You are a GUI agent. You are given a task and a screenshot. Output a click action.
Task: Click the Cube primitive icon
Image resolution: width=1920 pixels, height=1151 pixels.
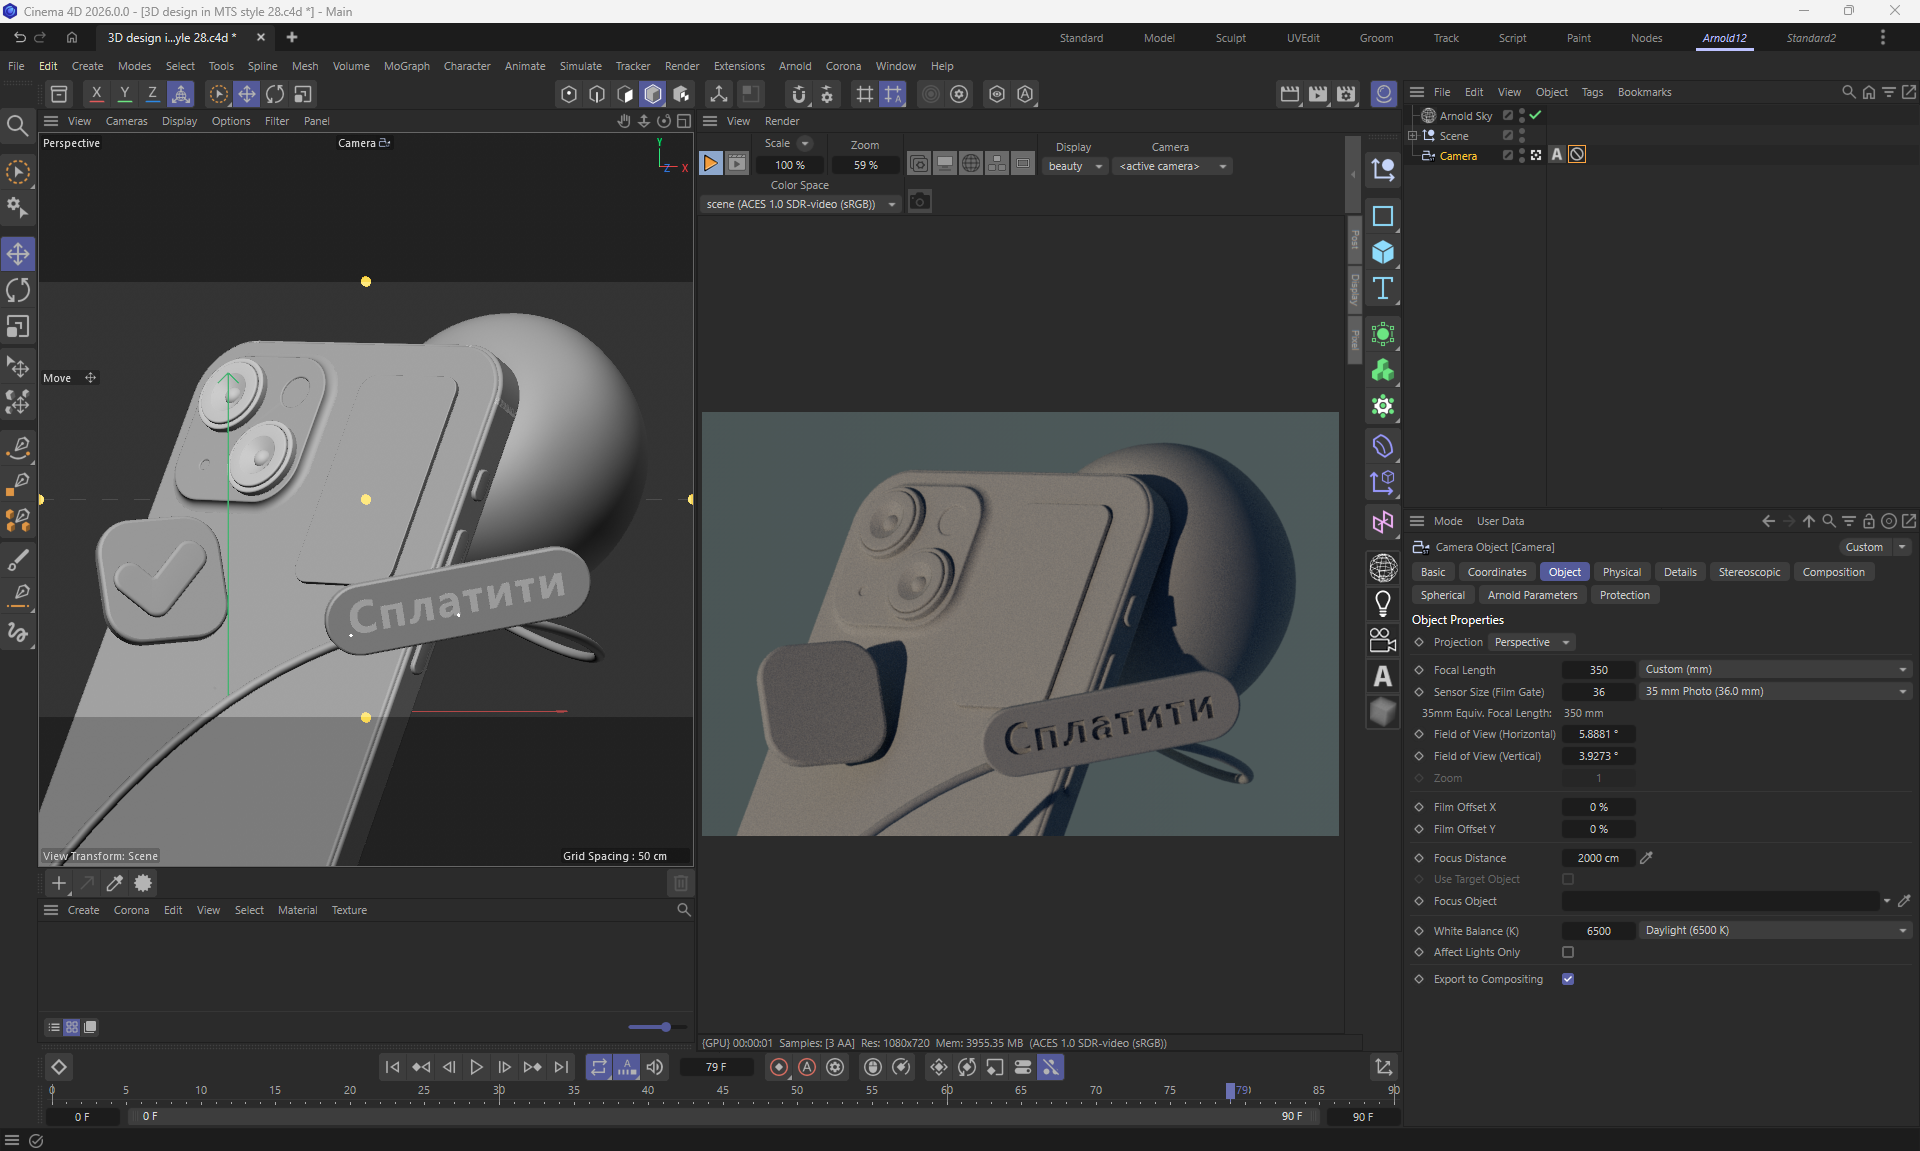click(1383, 252)
